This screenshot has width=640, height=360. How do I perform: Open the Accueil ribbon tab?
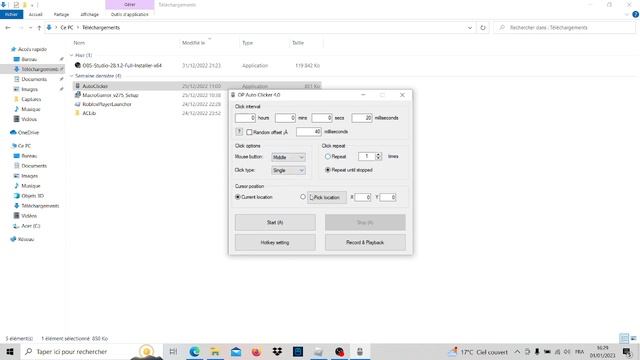coord(36,14)
